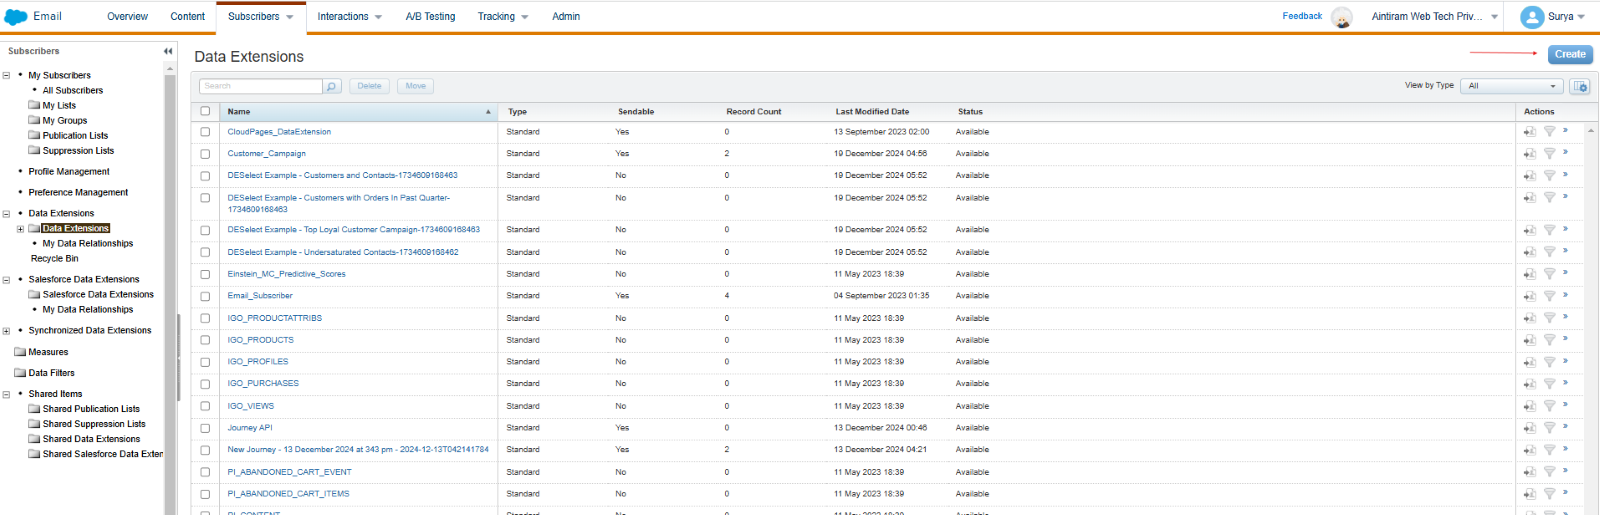The width and height of the screenshot is (1600, 515).
Task: Click the Salesforce cloud logo
Action: 16,17
